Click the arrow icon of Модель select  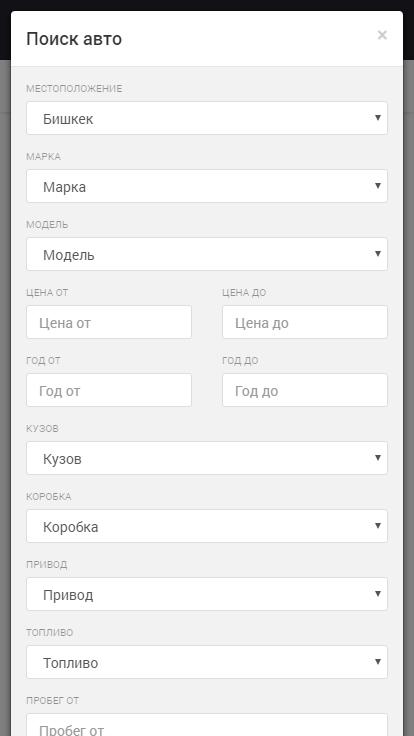(378, 253)
